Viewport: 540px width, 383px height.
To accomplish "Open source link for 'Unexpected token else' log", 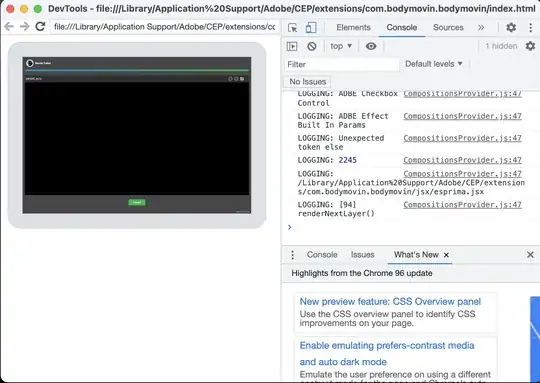I will (x=462, y=138).
